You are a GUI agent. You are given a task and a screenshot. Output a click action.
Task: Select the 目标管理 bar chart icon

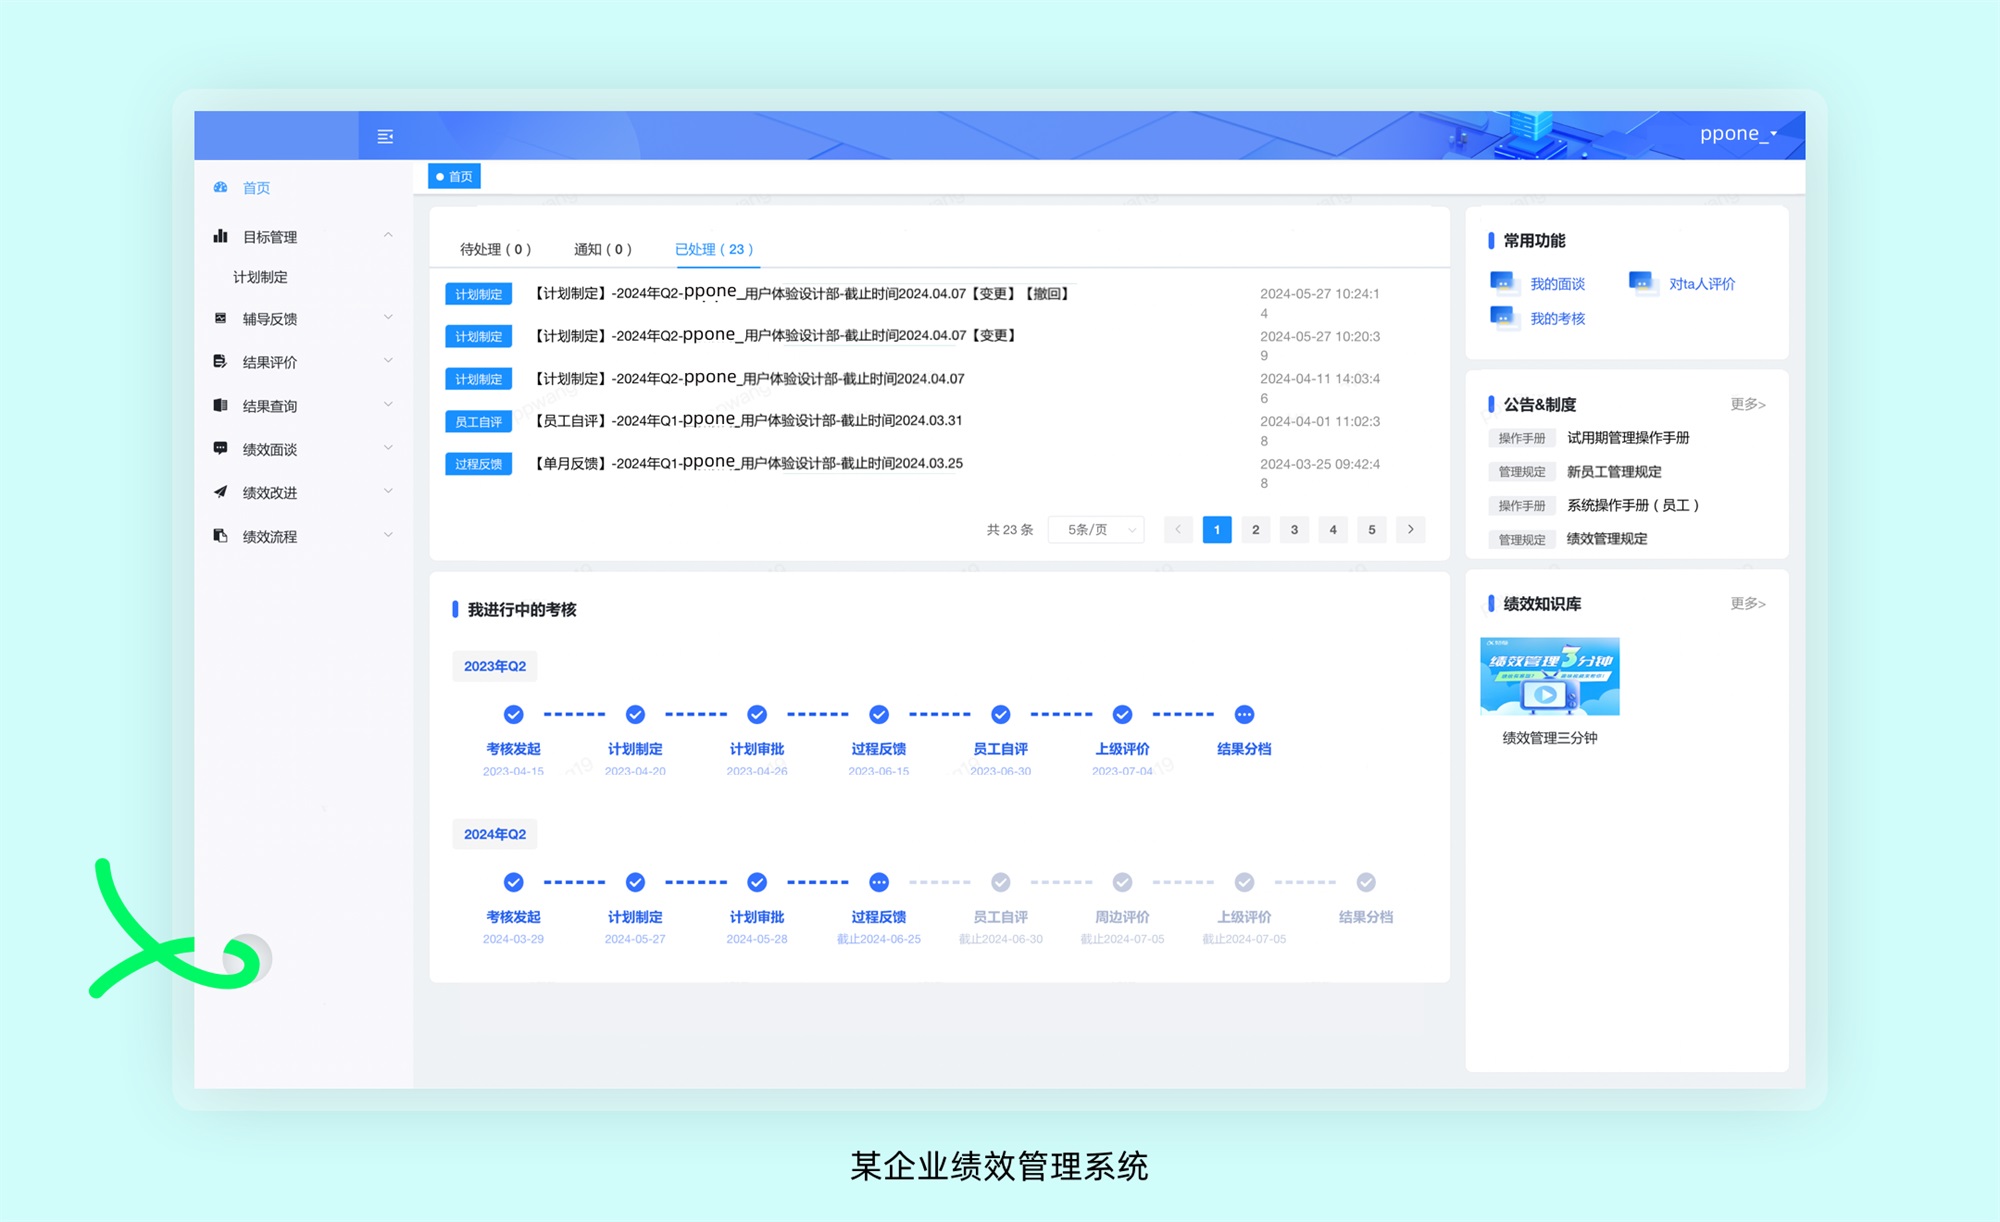pyautogui.click(x=221, y=236)
